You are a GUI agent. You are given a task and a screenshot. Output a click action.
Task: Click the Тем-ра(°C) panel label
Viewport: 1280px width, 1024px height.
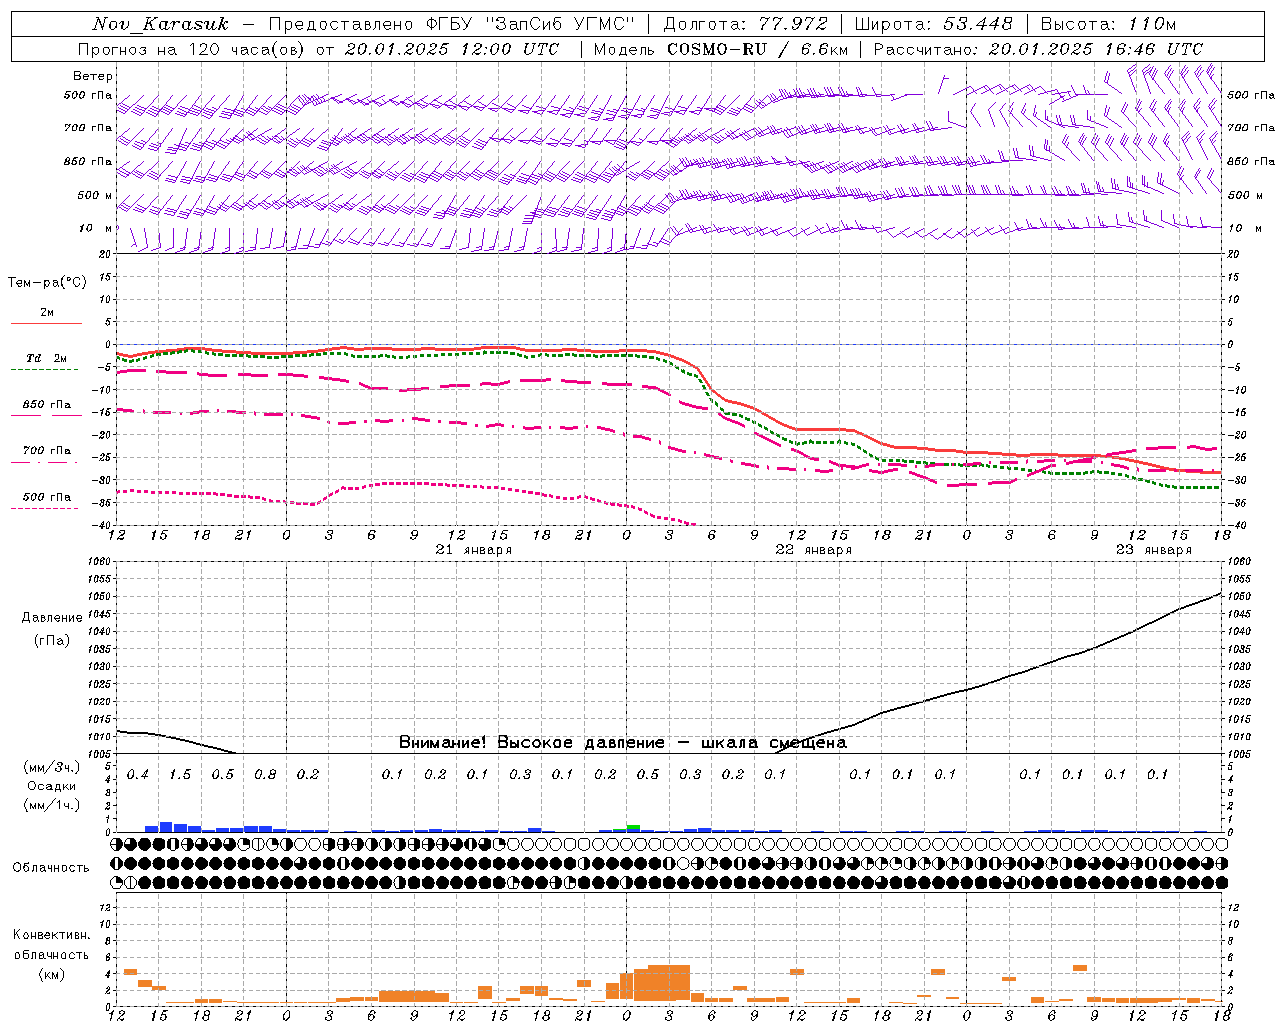tap(47, 283)
